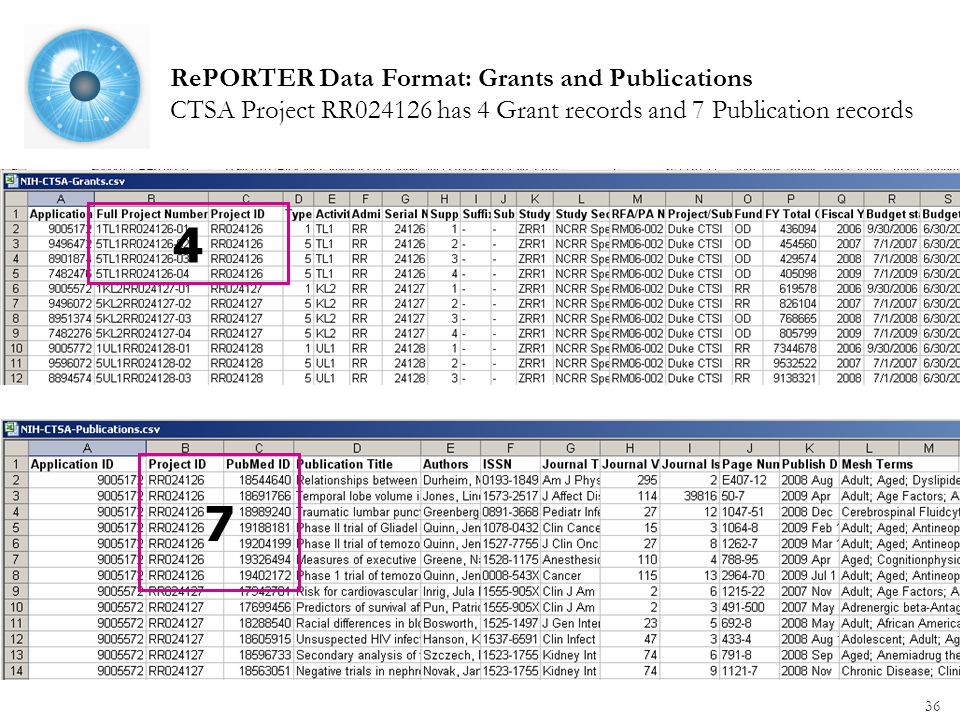
Task: Select PubMed ID cell 18691766
Action: [x=258, y=496]
